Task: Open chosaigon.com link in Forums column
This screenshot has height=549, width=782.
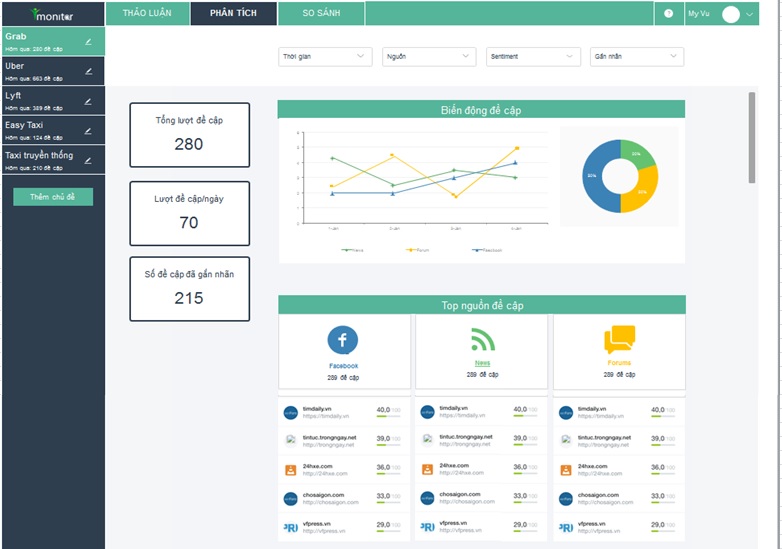Action: coord(605,502)
